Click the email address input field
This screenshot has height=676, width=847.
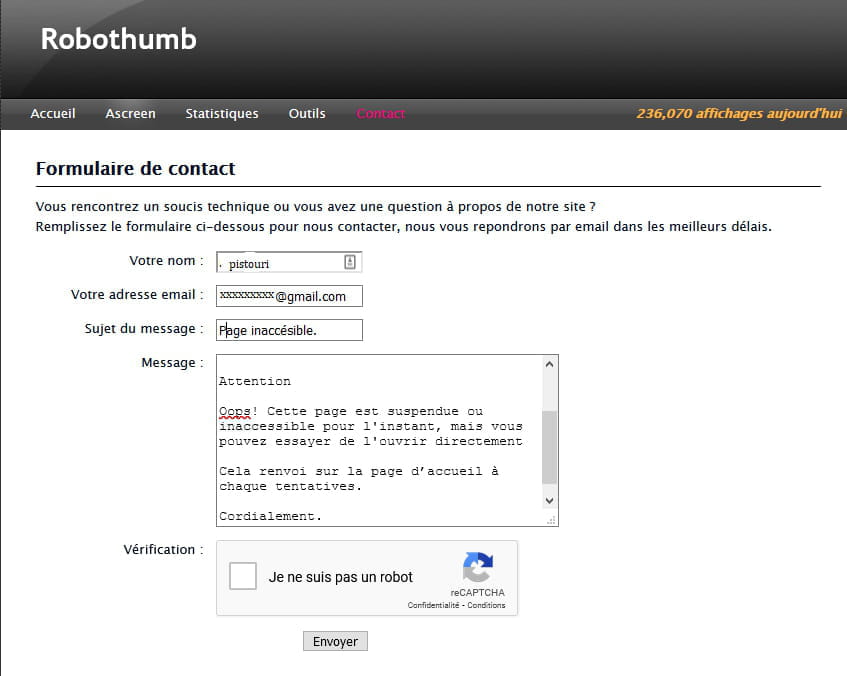pos(289,296)
